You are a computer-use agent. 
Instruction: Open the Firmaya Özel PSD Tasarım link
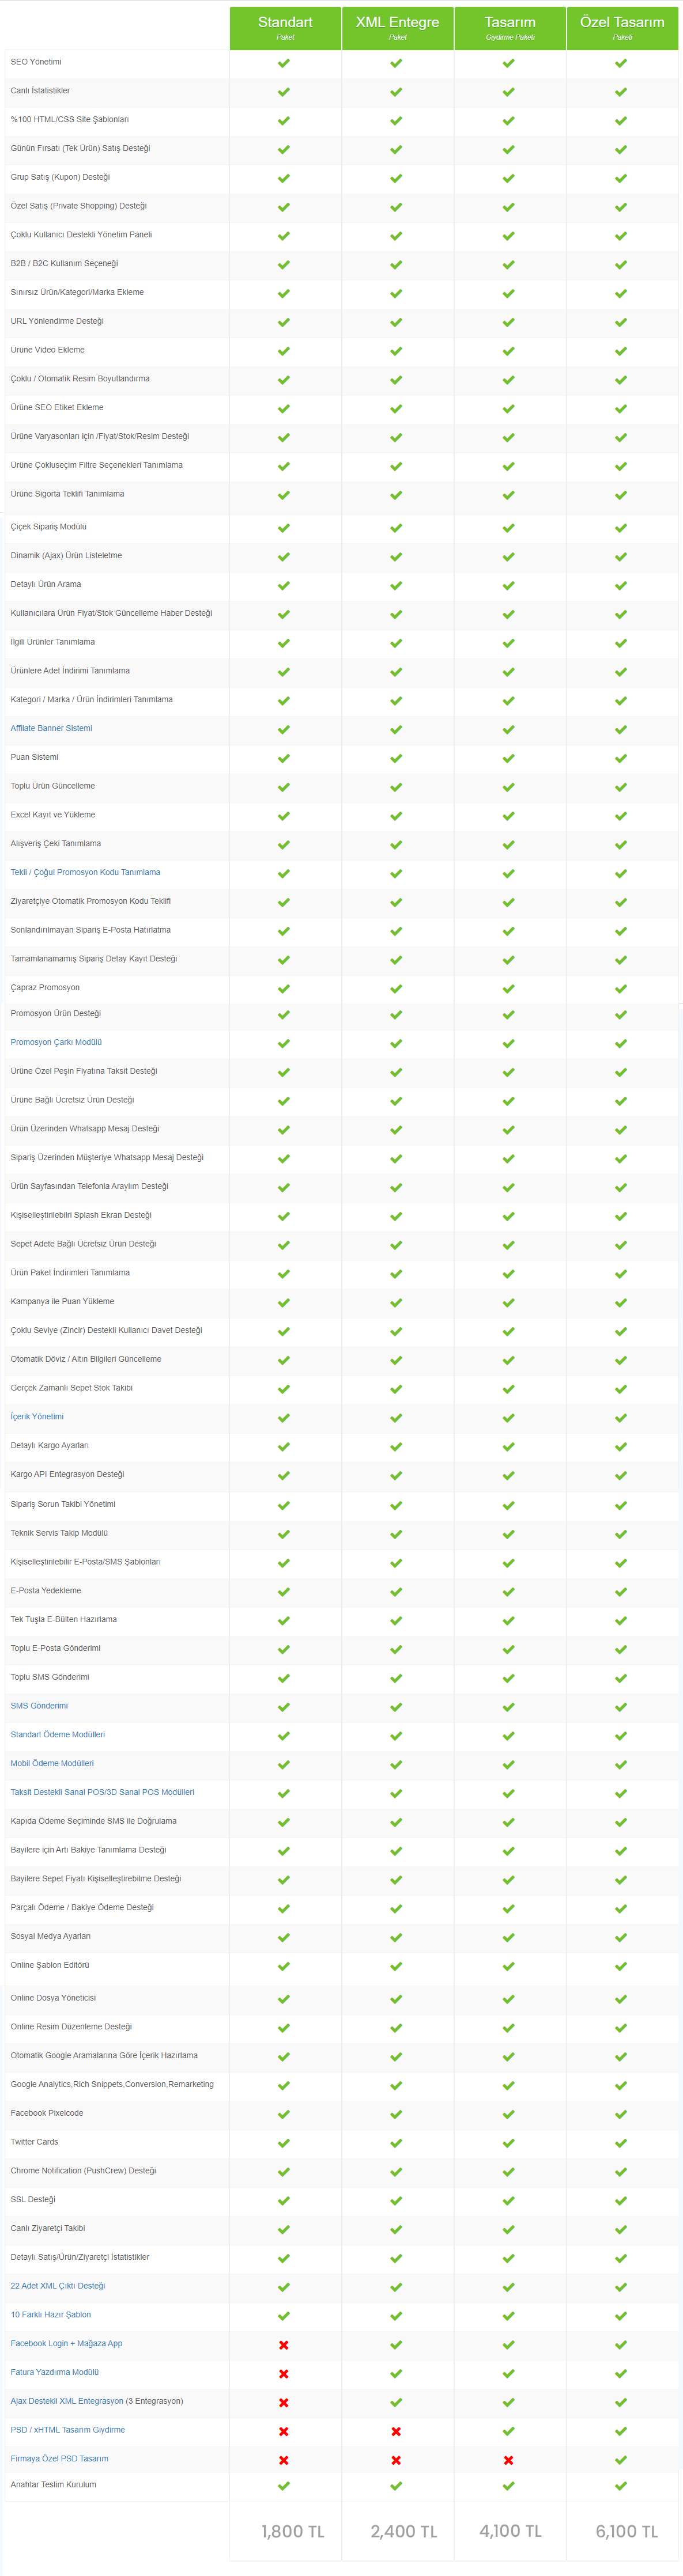pyautogui.click(x=59, y=2458)
